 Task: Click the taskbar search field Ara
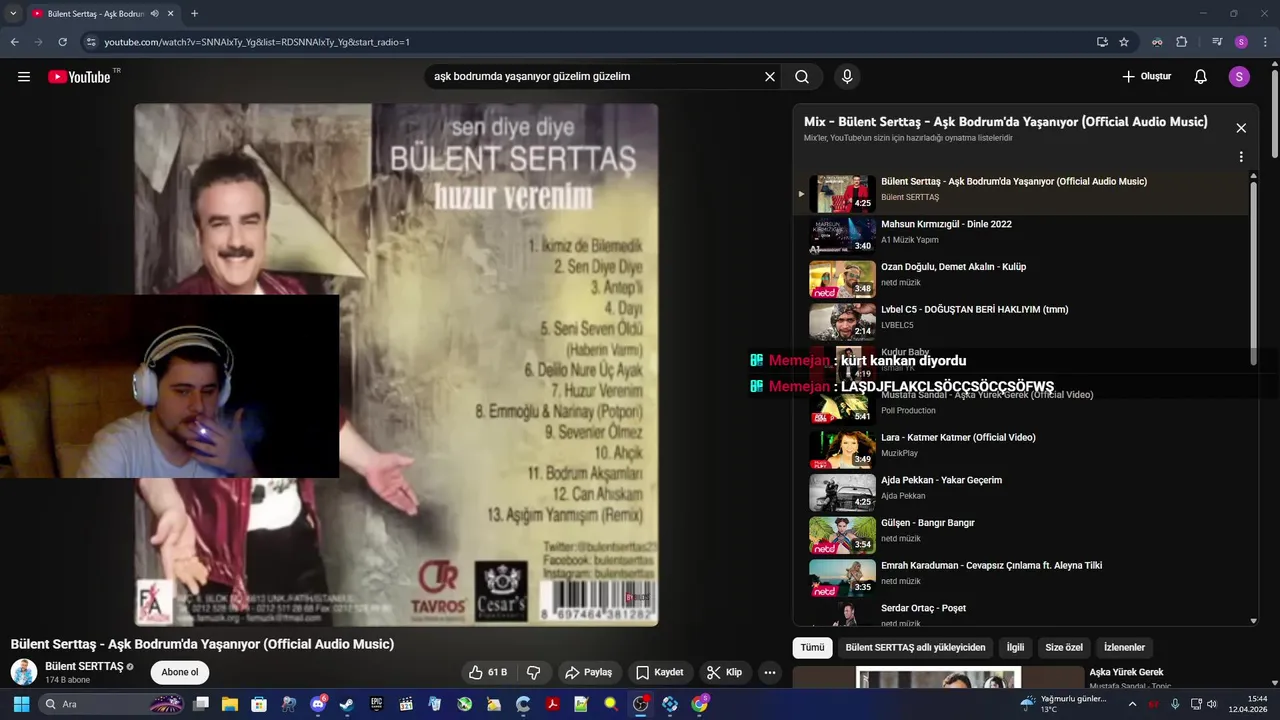tap(110, 704)
